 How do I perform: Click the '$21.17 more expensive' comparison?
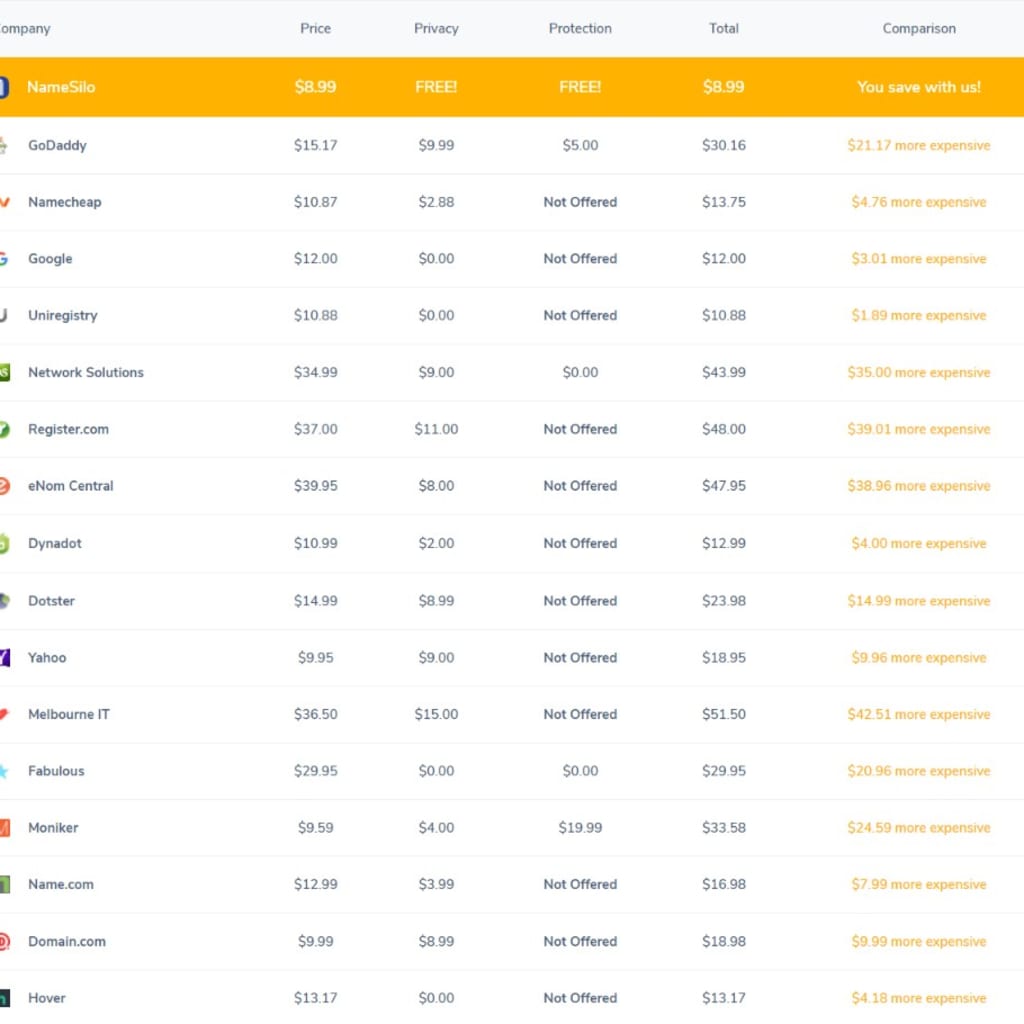[x=919, y=145]
